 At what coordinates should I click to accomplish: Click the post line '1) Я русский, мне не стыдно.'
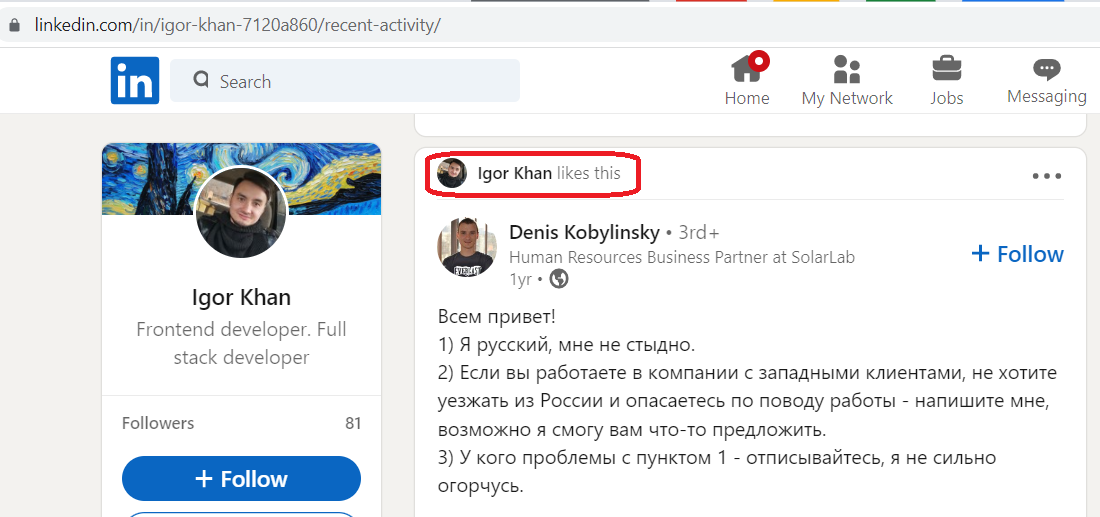click(x=566, y=345)
